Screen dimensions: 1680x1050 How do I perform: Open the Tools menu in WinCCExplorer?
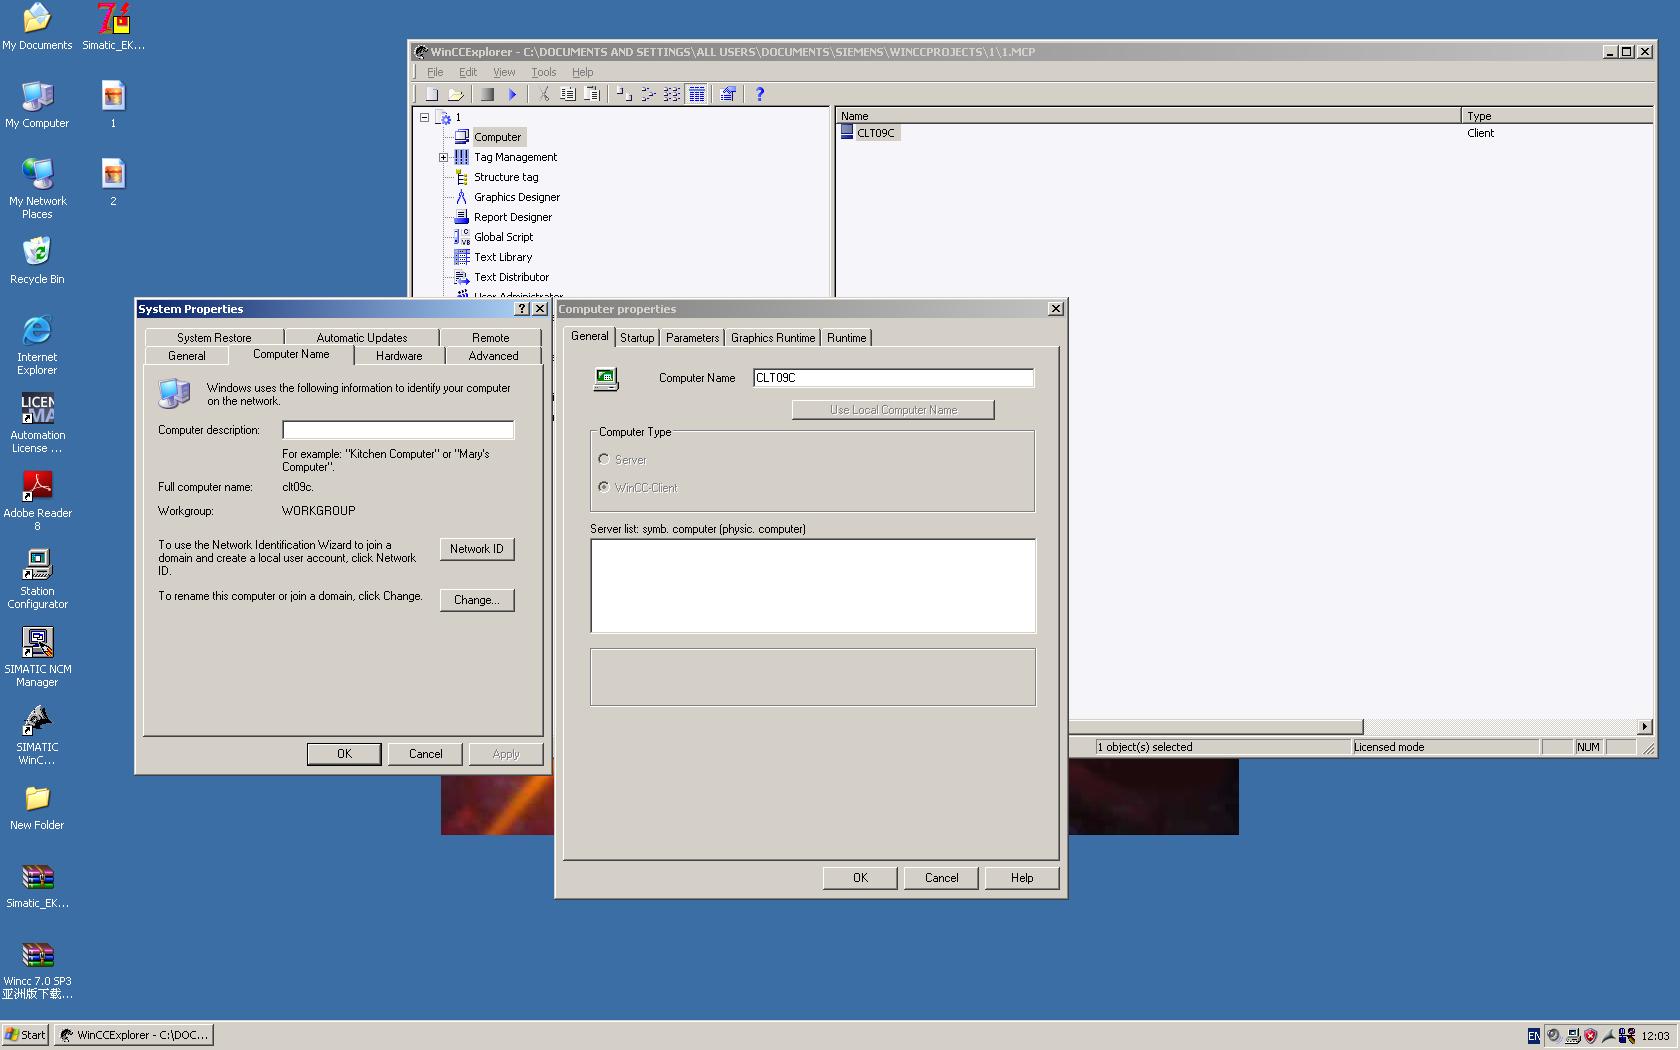click(544, 72)
